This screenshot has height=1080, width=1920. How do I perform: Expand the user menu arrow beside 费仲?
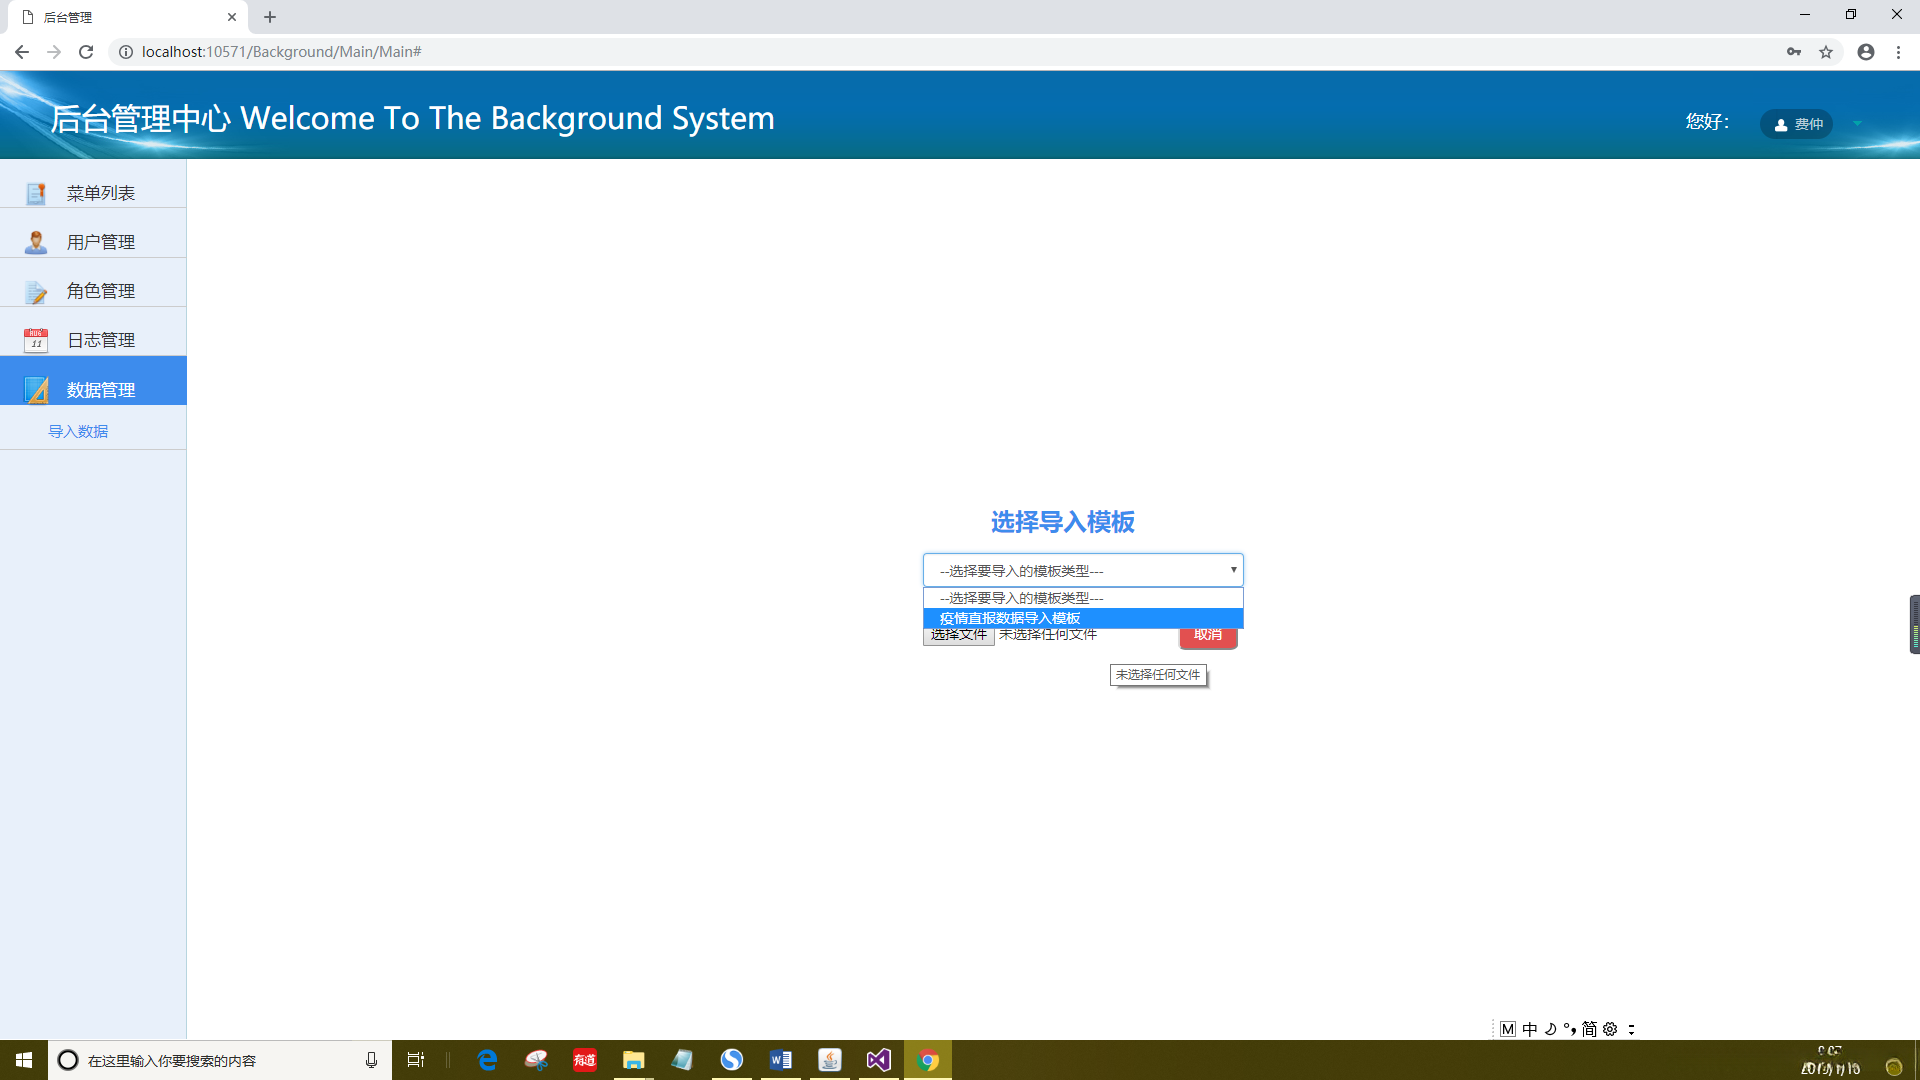coord(1857,124)
